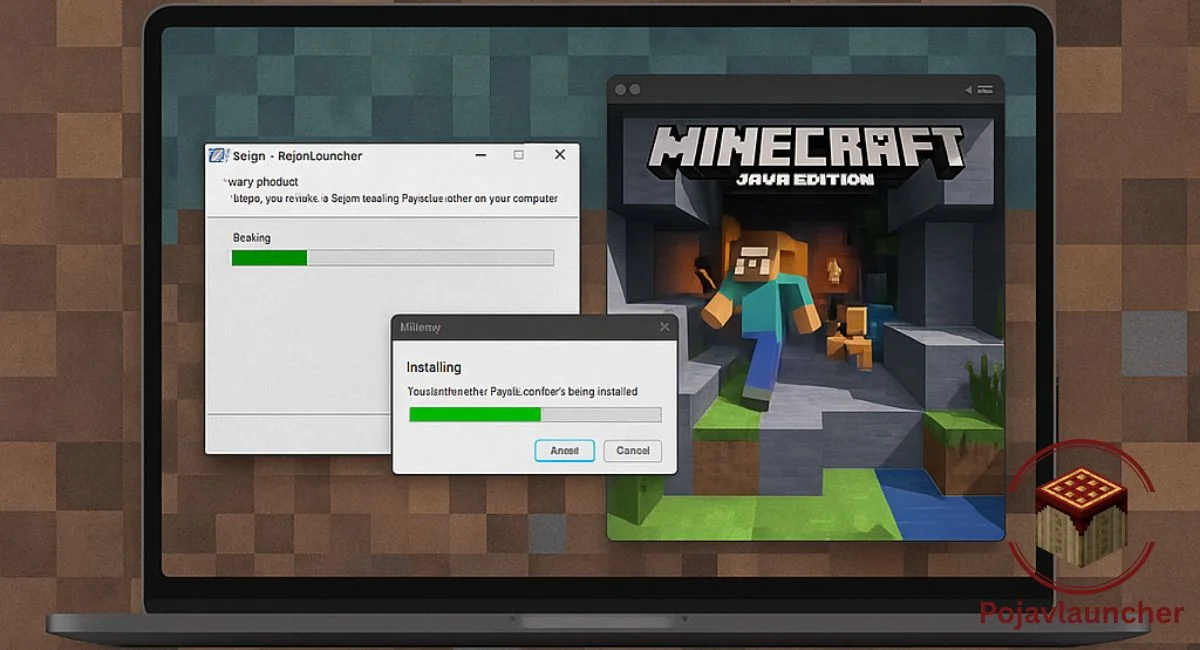Click the 'being installed' message line
Viewport: 1200px width, 650px height.
[522, 391]
